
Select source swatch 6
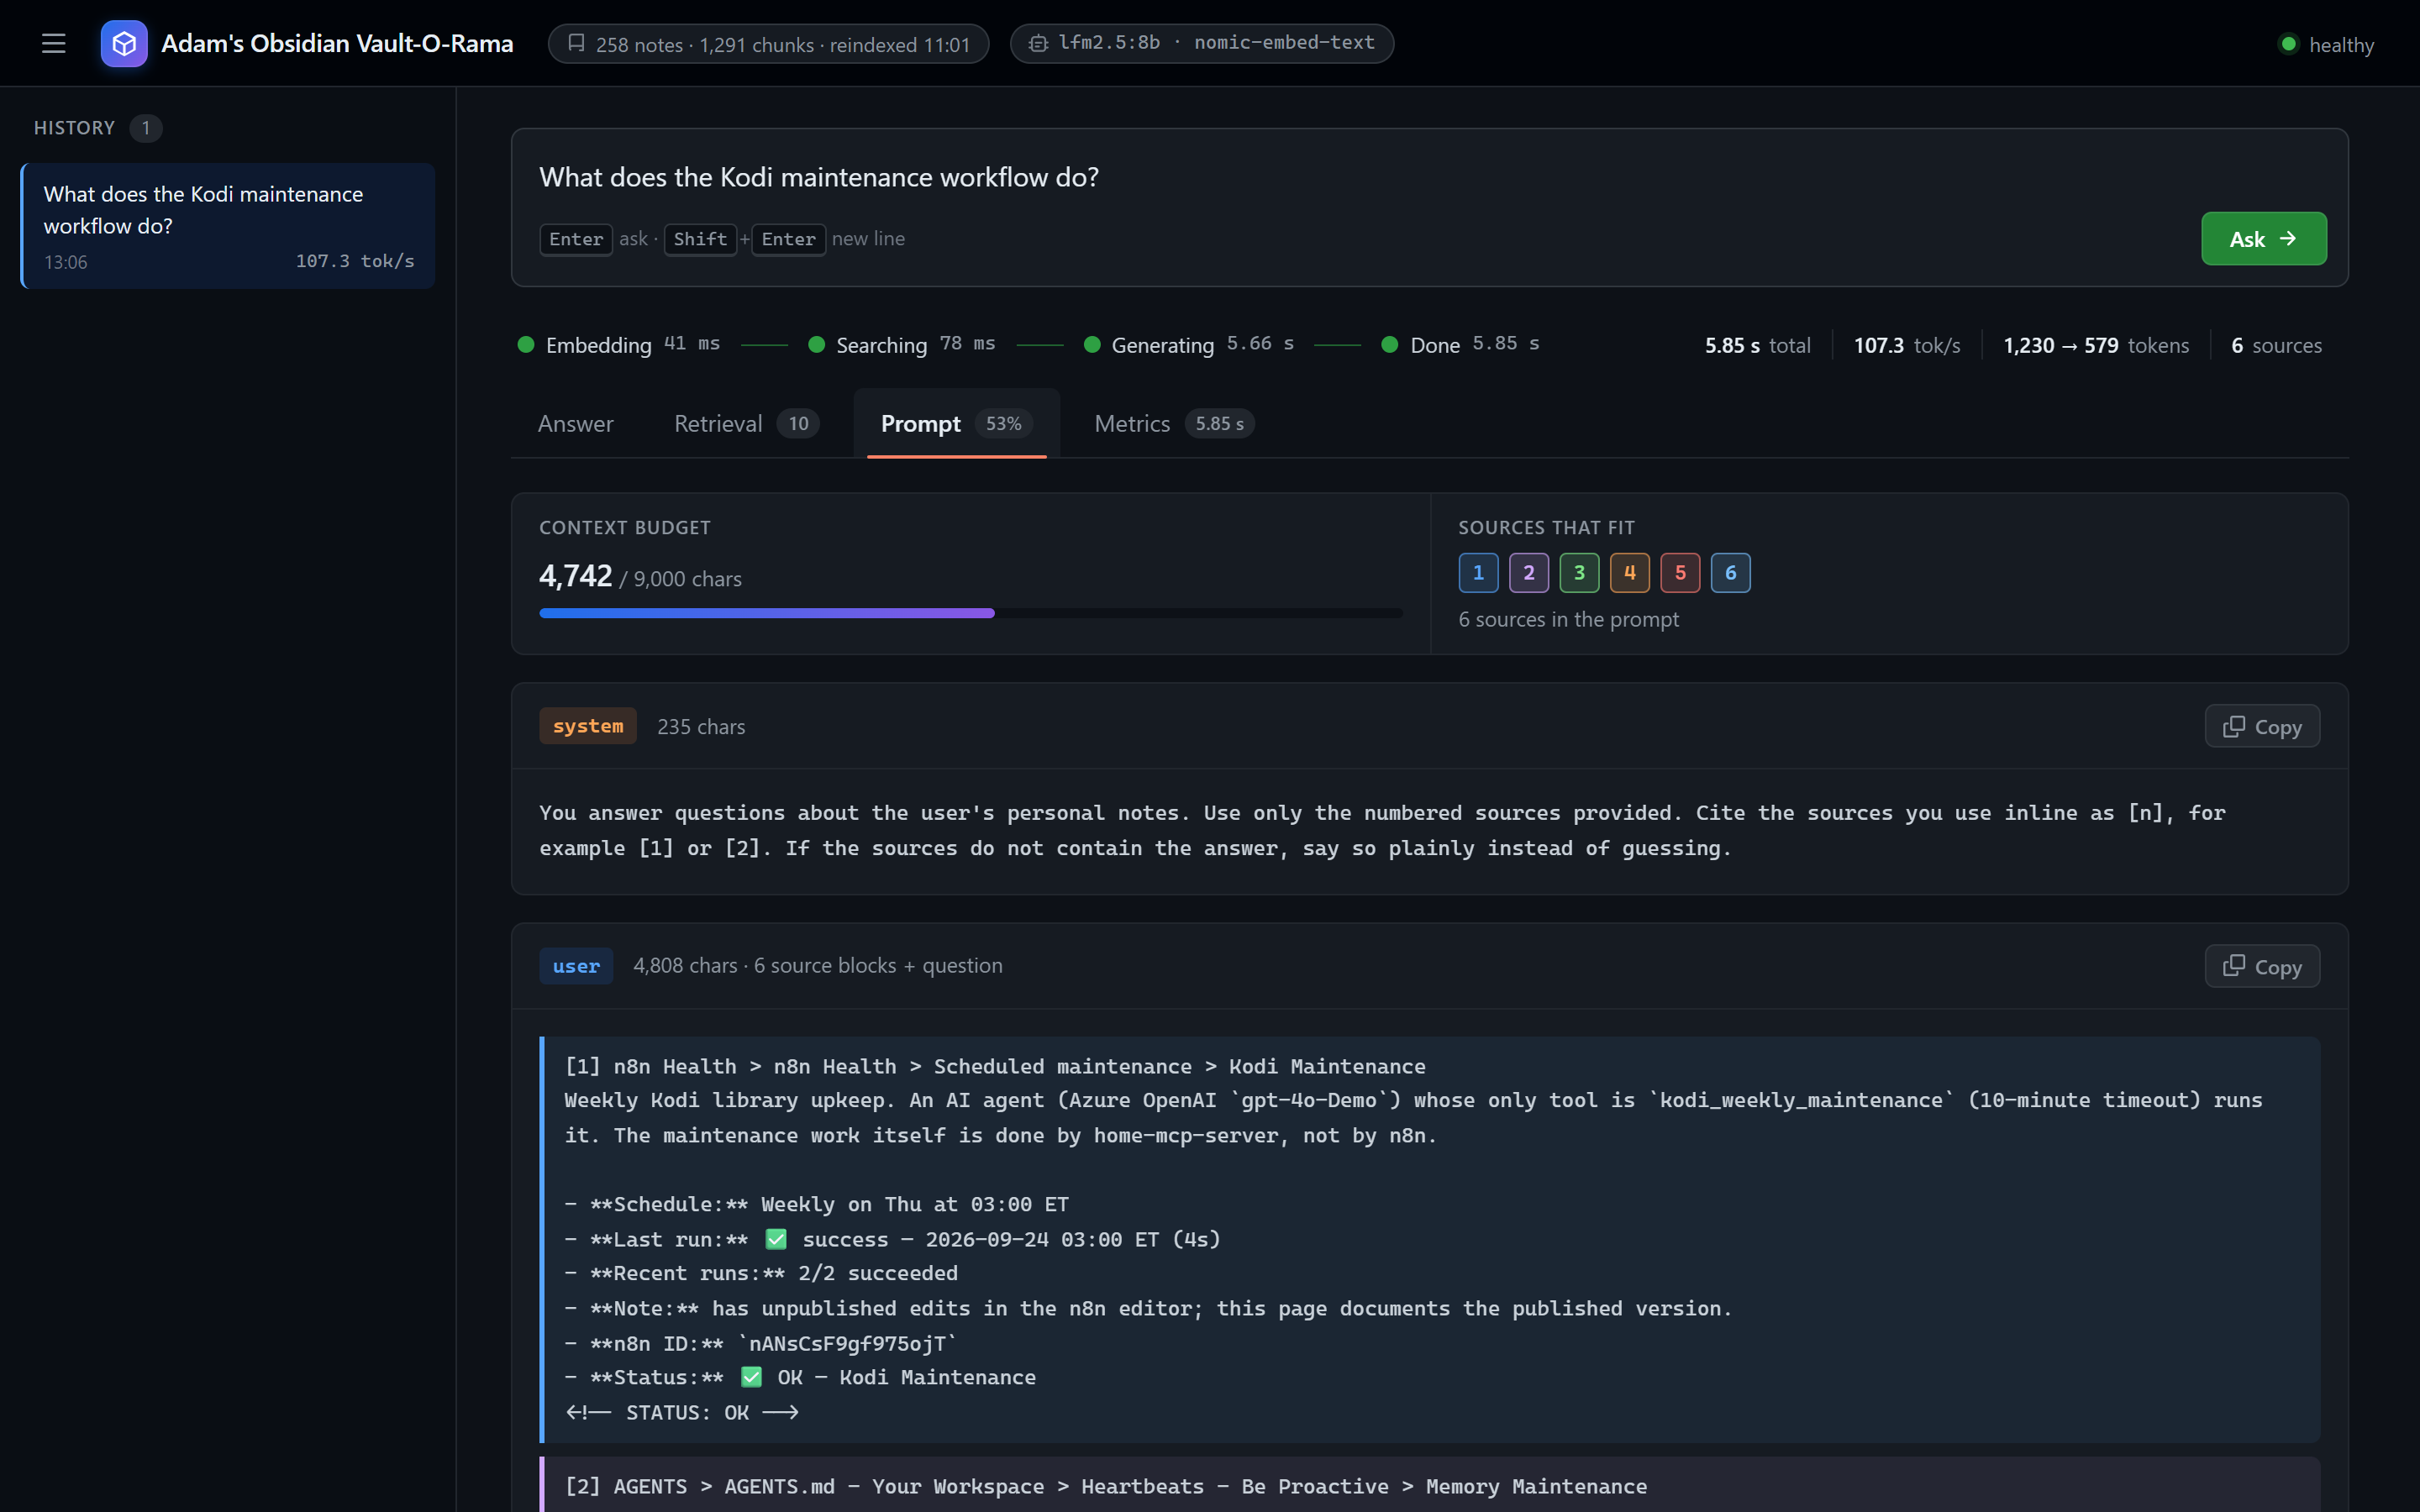1730,573
